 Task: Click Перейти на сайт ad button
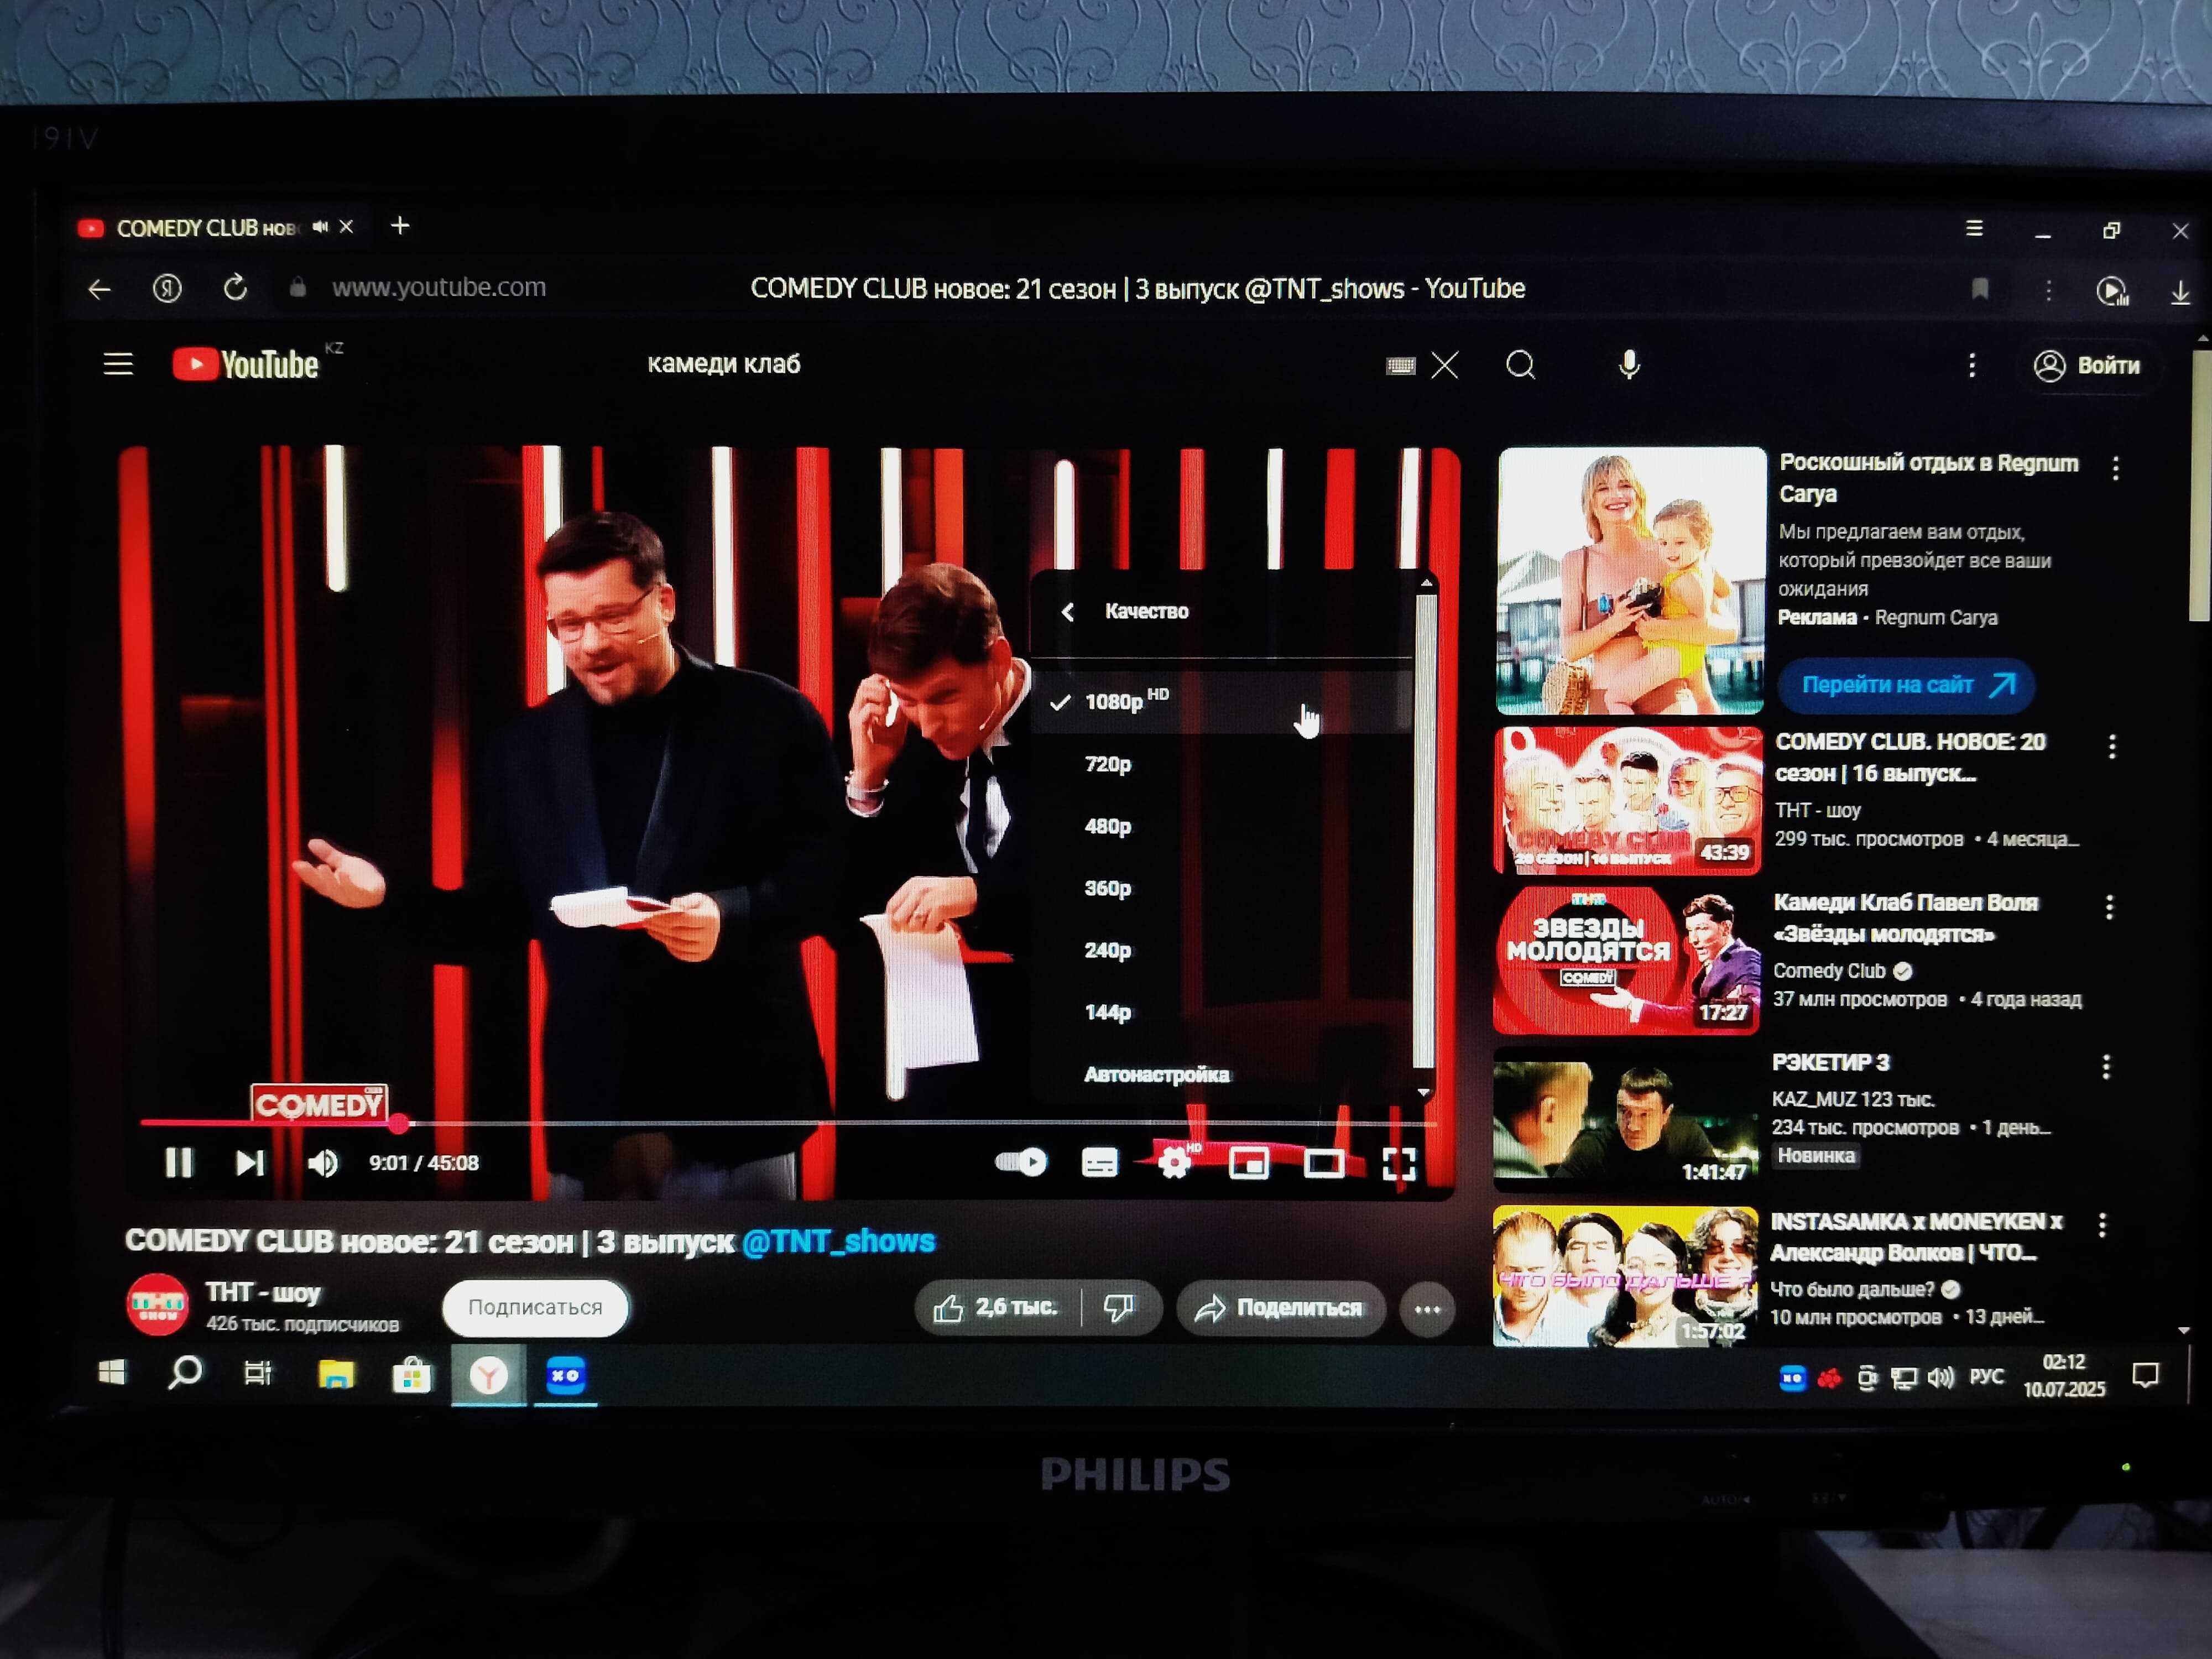click(x=1907, y=685)
